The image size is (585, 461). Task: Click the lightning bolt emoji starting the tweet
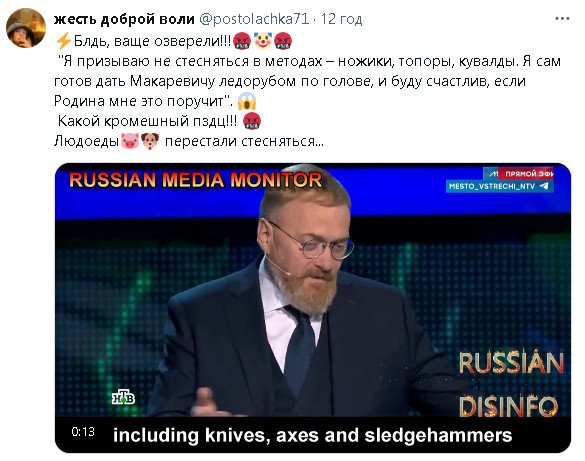click(x=63, y=41)
